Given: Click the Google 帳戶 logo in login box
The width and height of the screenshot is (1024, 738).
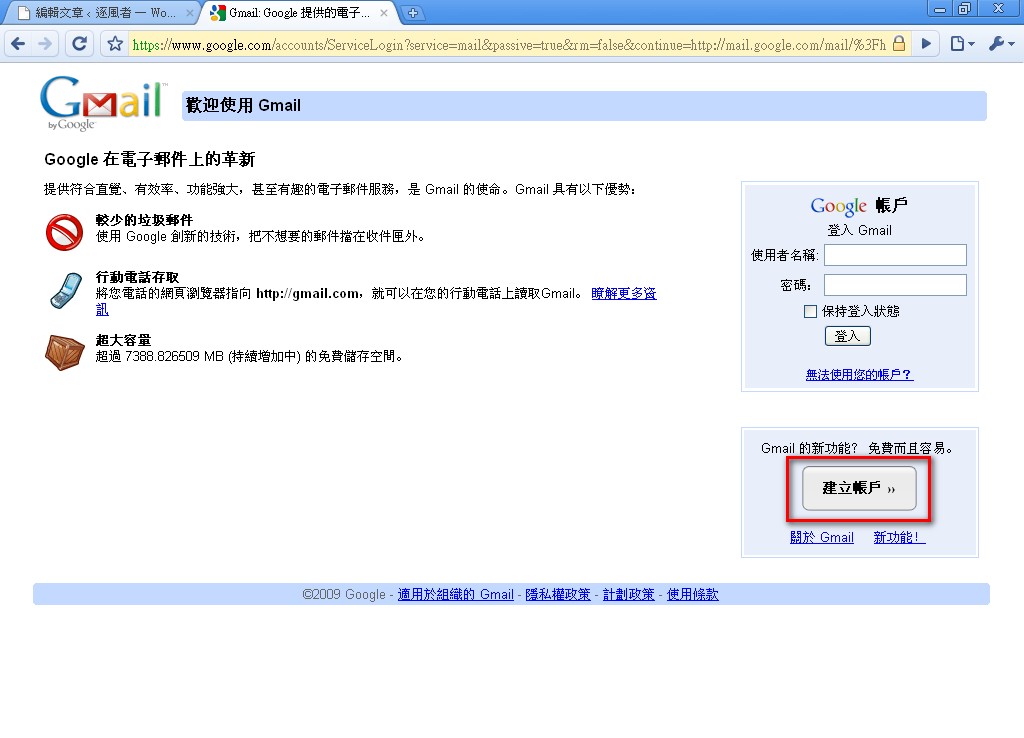Looking at the screenshot, I should click(859, 205).
